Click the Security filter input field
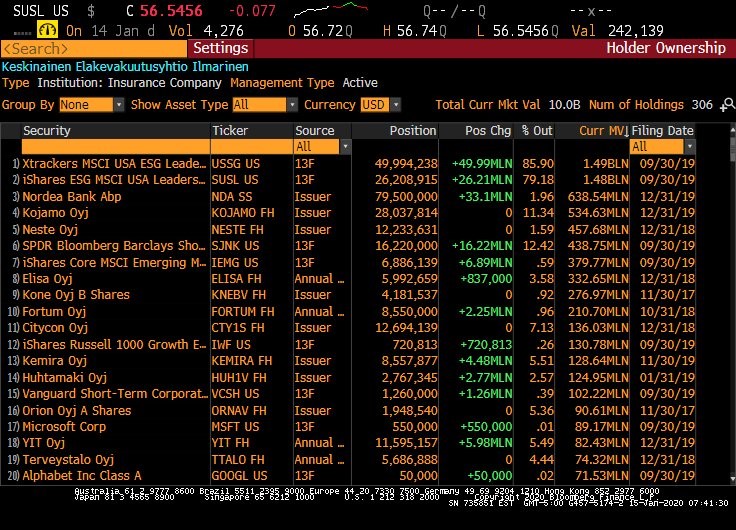 click(x=115, y=146)
